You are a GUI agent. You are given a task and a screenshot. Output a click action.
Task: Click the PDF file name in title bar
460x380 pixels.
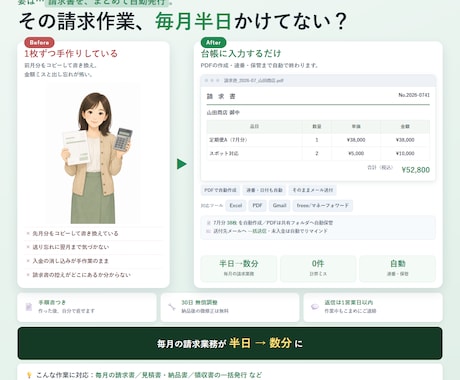click(x=253, y=80)
